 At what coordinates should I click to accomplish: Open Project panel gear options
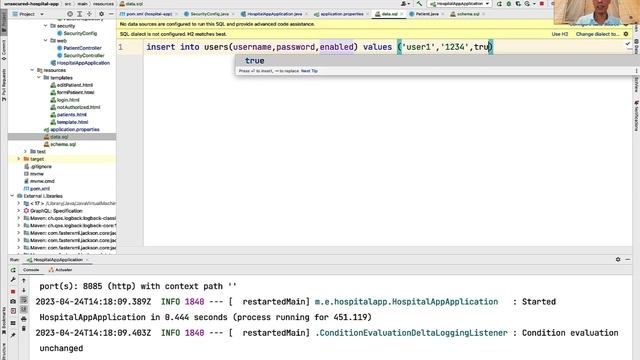tap(102, 14)
